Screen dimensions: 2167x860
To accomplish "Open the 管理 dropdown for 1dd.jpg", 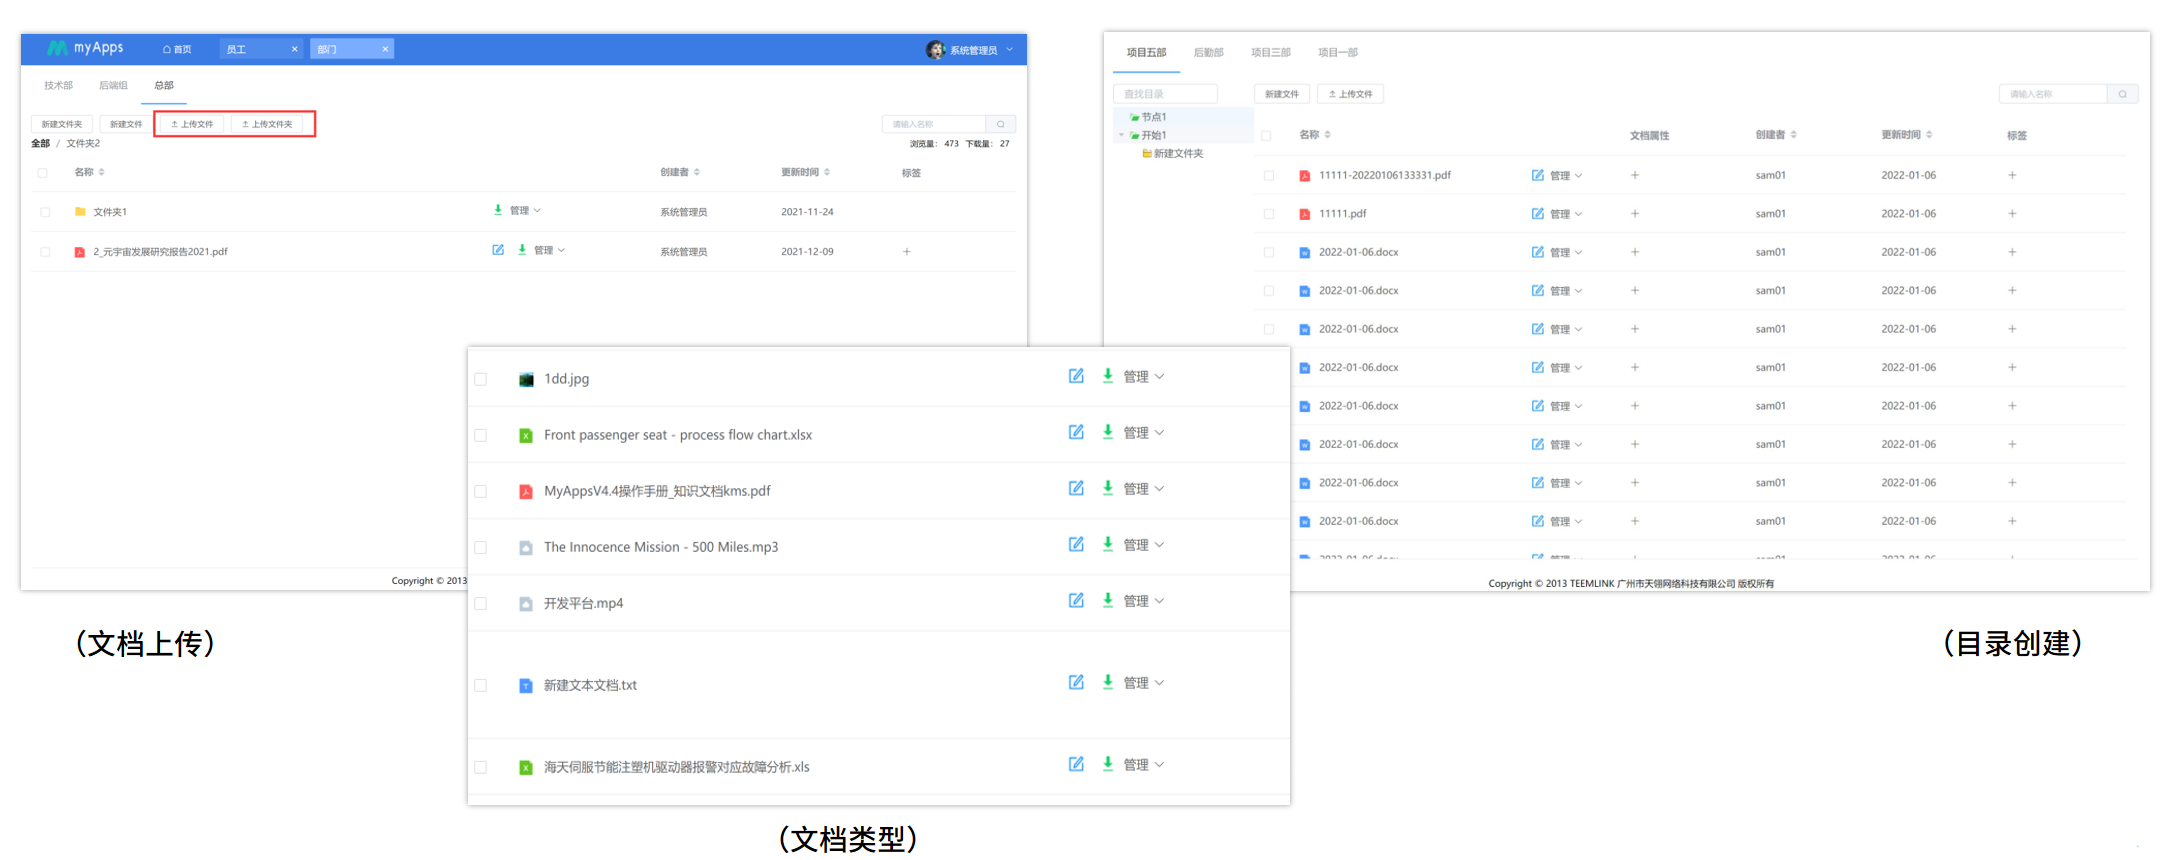I will point(1143,377).
